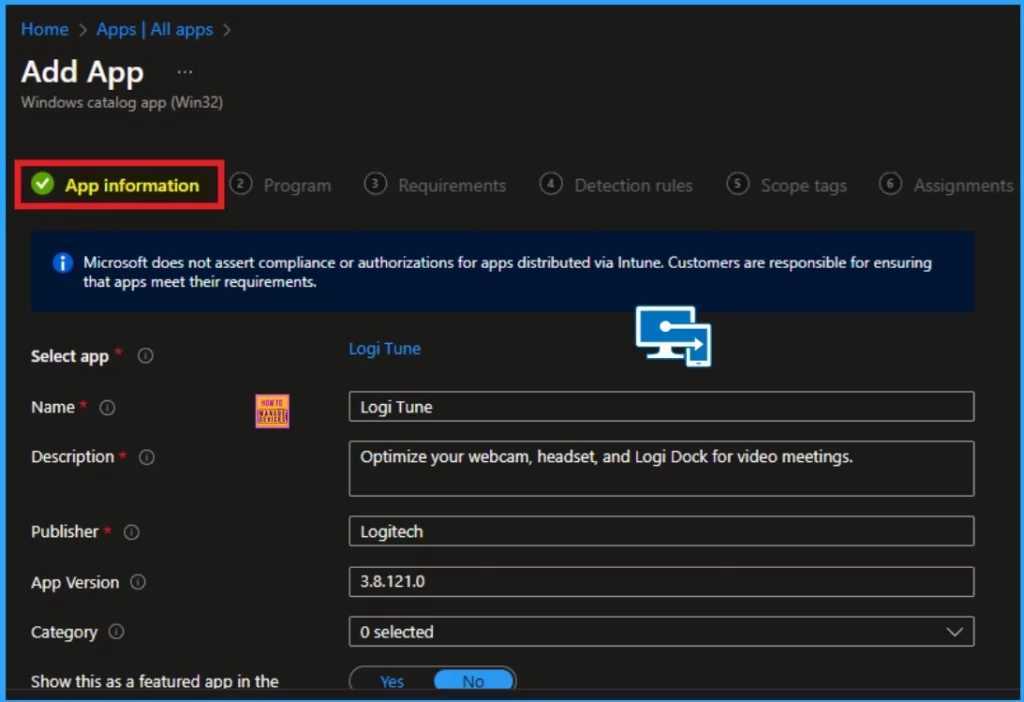Image resolution: width=1024 pixels, height=702 pixels.
Task: Show info tooltip for Select app
Action: [x=145, y=356]
